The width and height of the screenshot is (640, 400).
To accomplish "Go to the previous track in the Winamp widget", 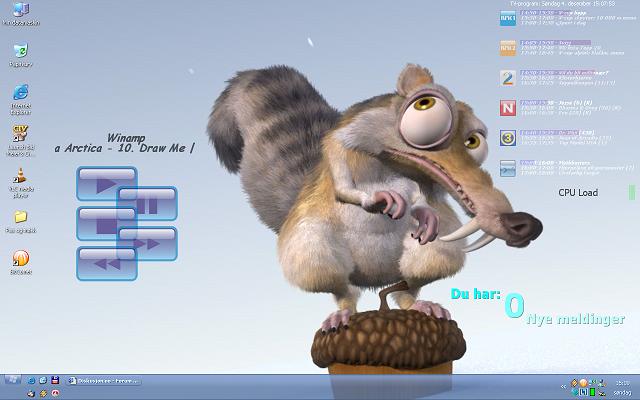I will click(107, 264).
